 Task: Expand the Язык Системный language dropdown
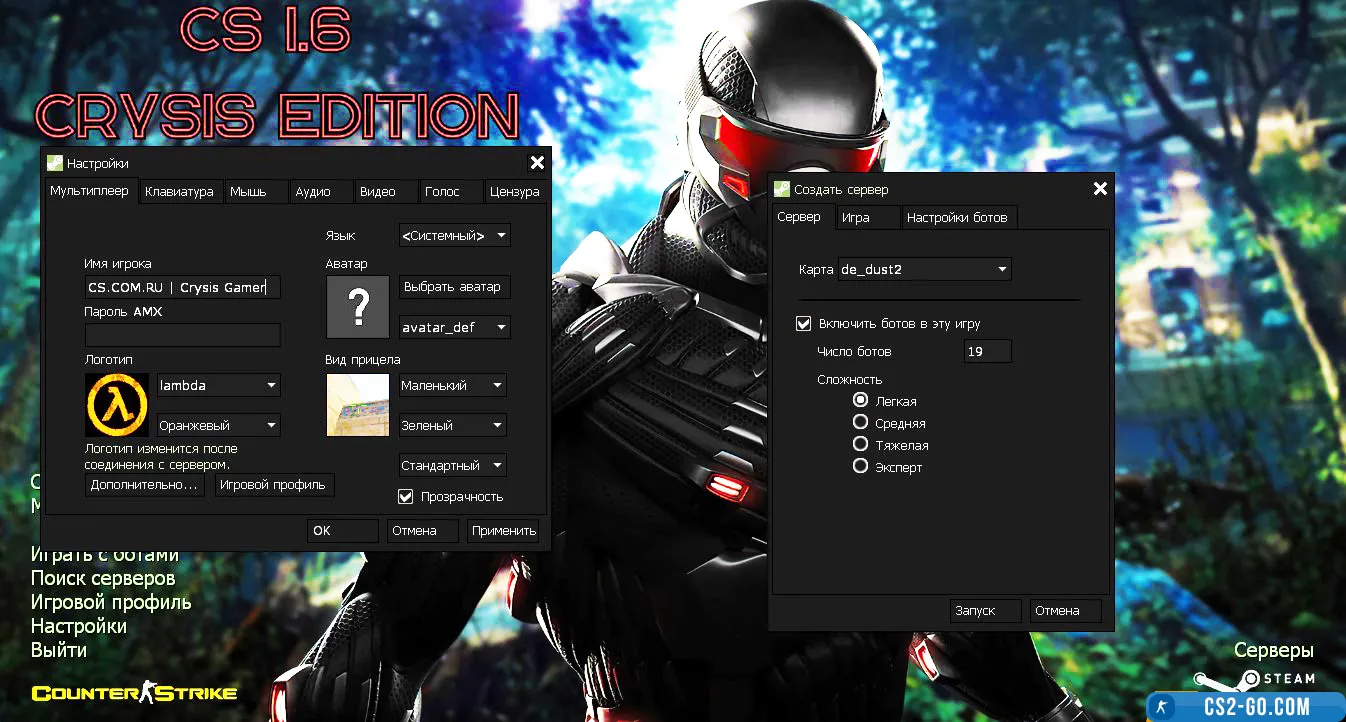pos(454,236)
